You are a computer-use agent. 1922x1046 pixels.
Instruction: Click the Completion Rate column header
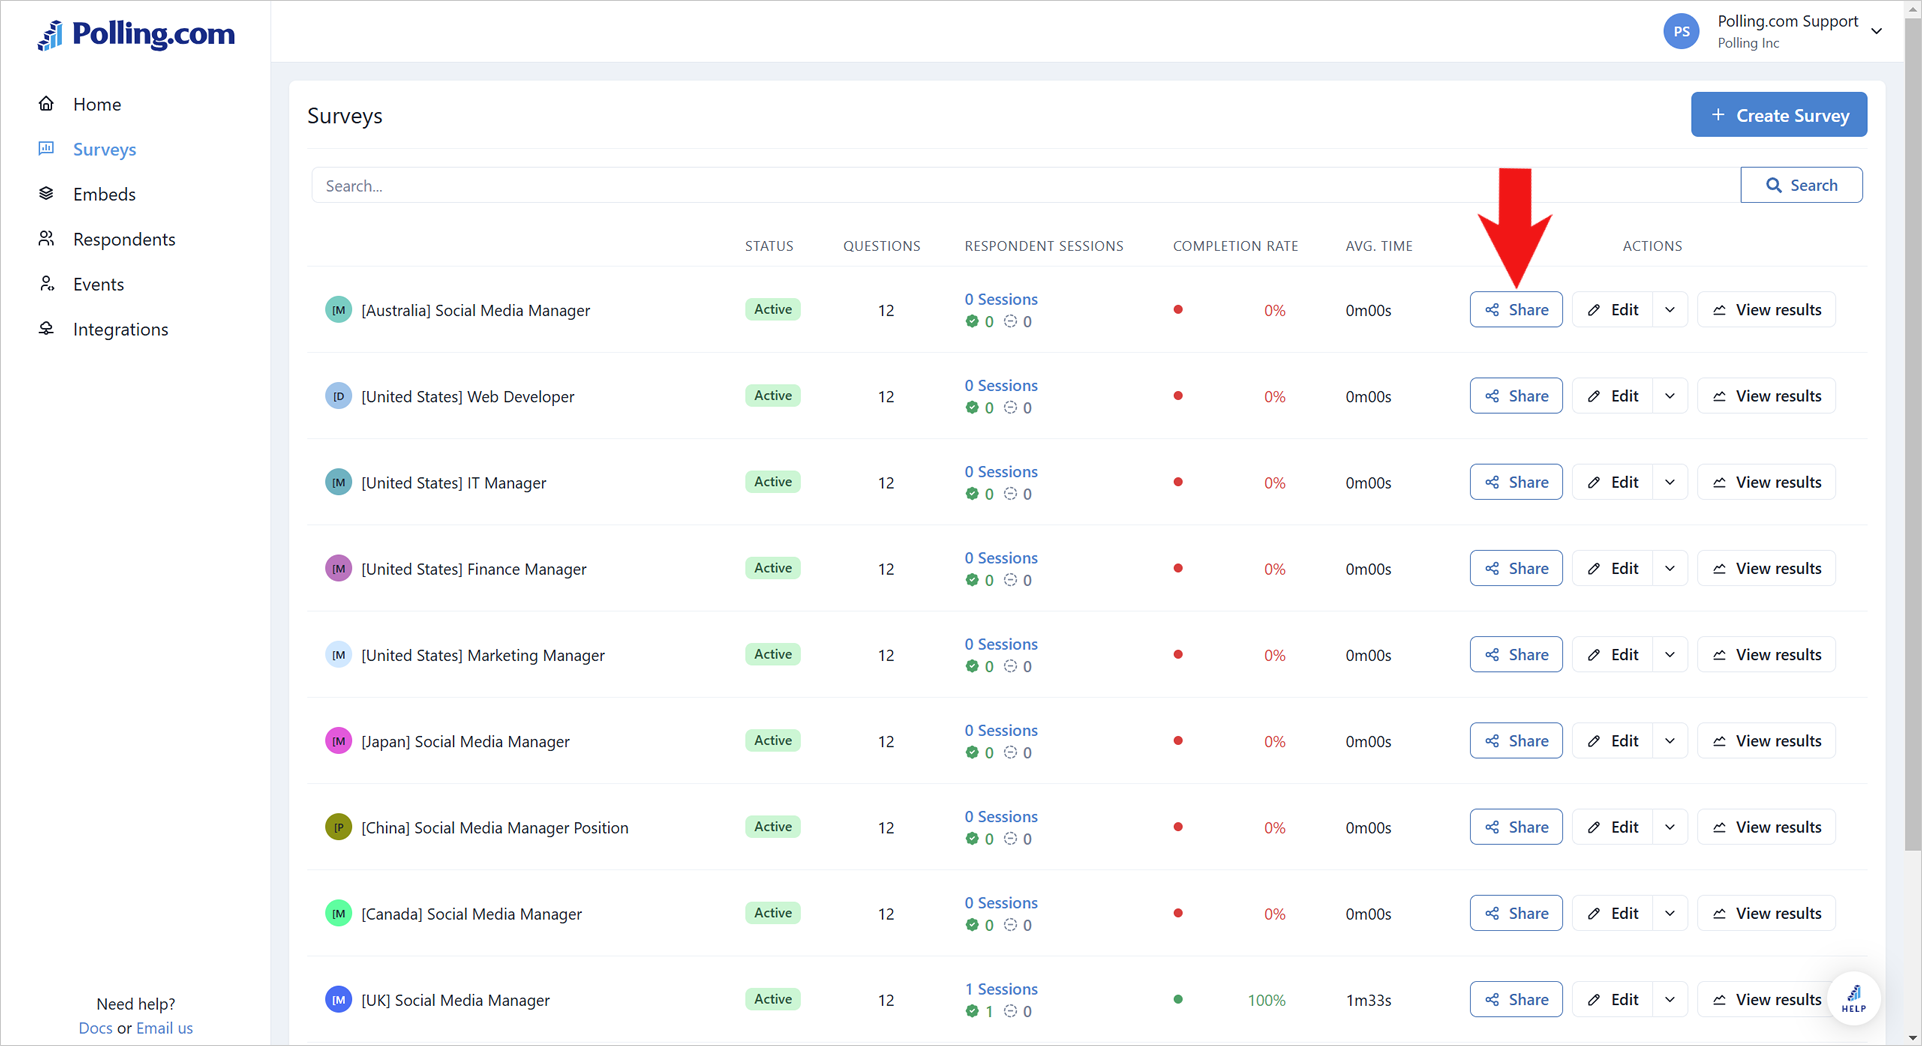[1235, 246]
